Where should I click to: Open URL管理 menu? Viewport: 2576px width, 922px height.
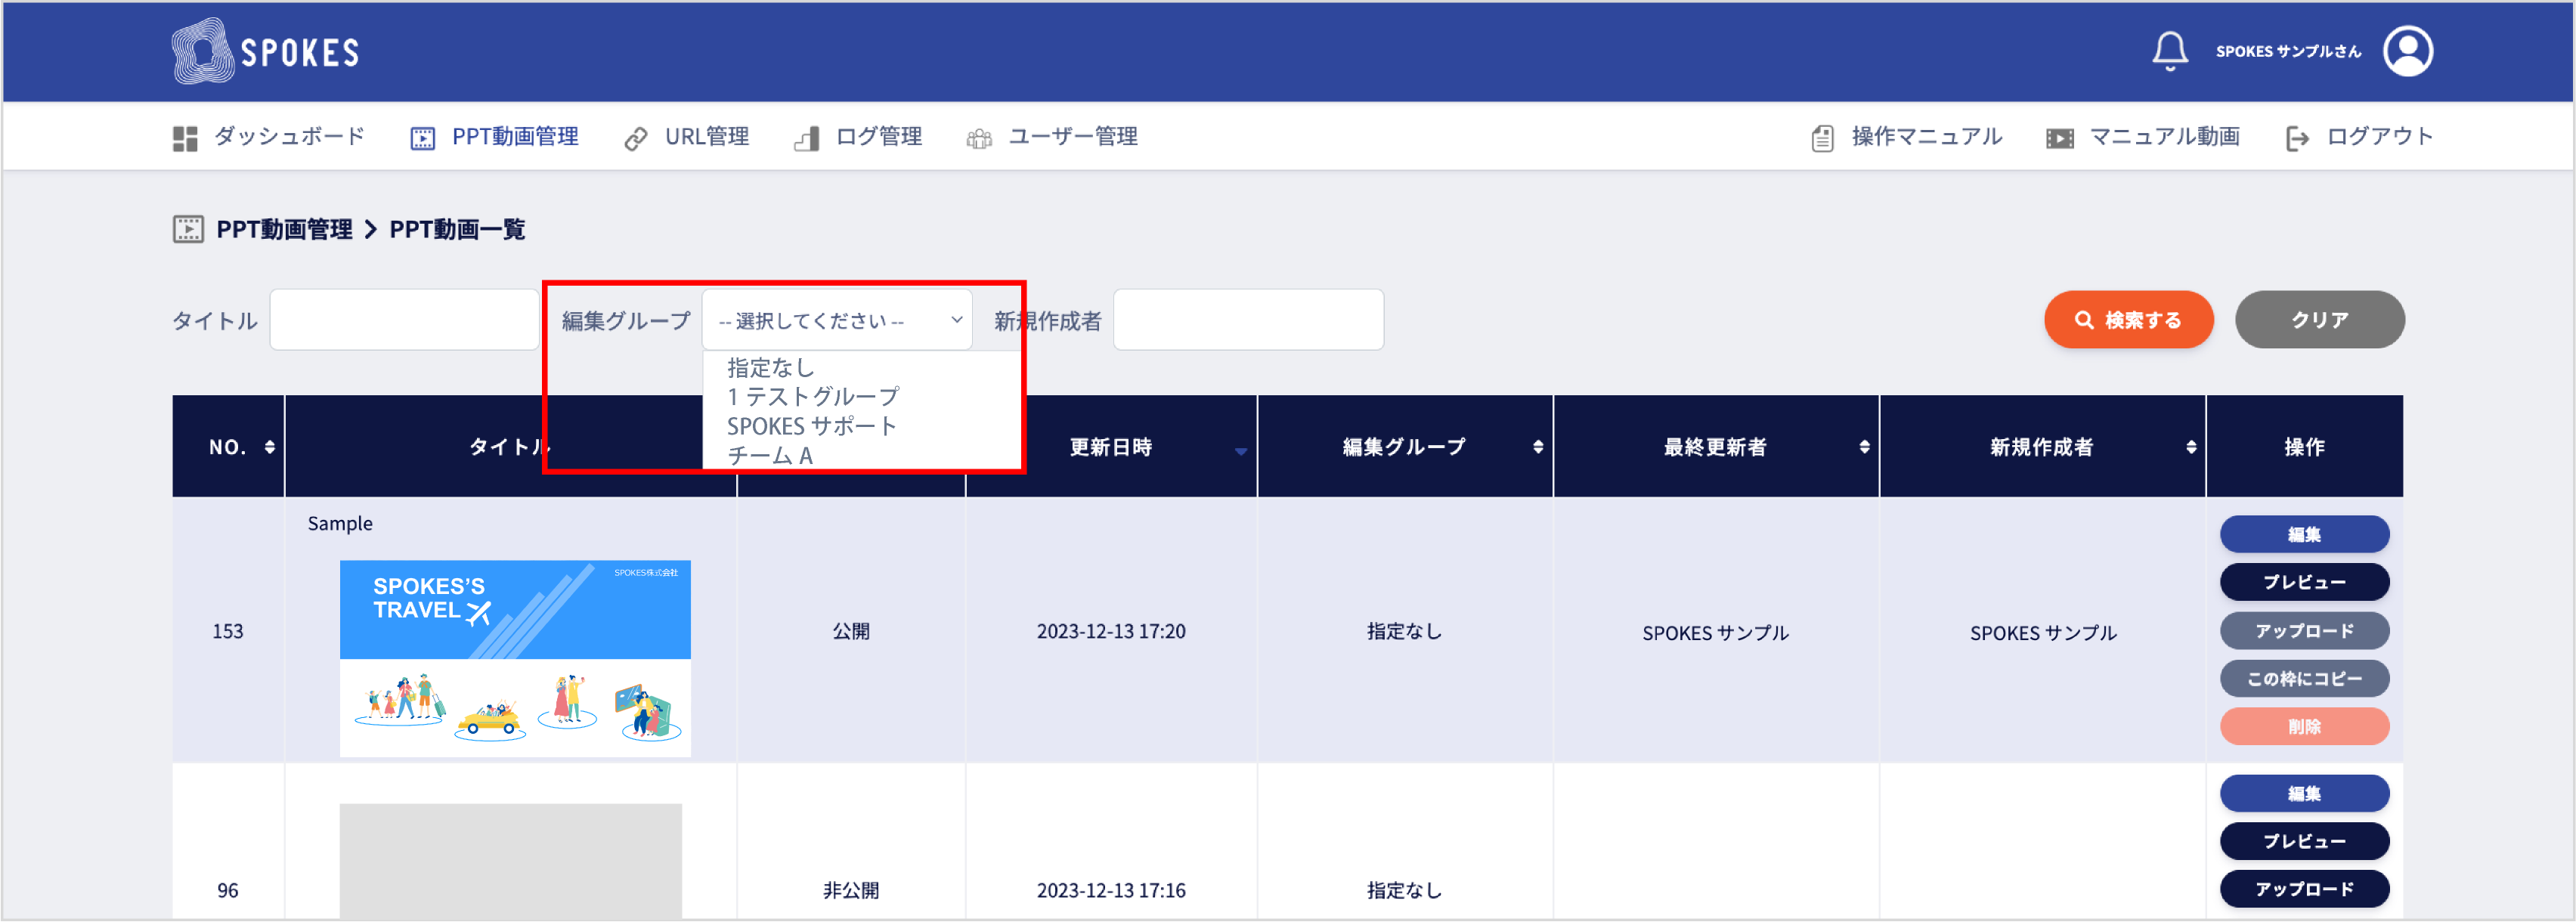(x=707, y=136)
